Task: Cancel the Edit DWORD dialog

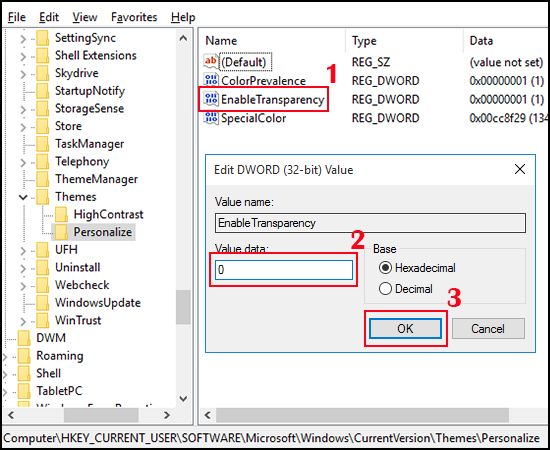Action: 488,329
